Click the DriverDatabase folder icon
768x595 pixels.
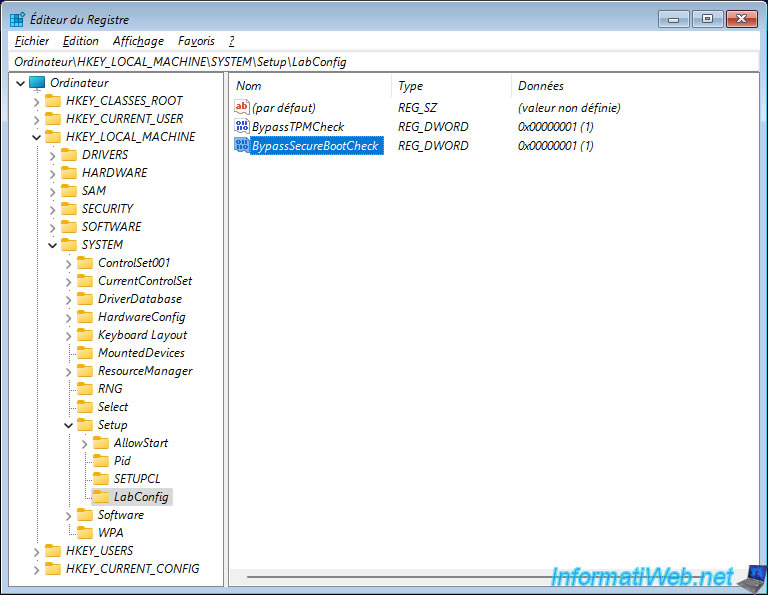(x=85, y=299)
